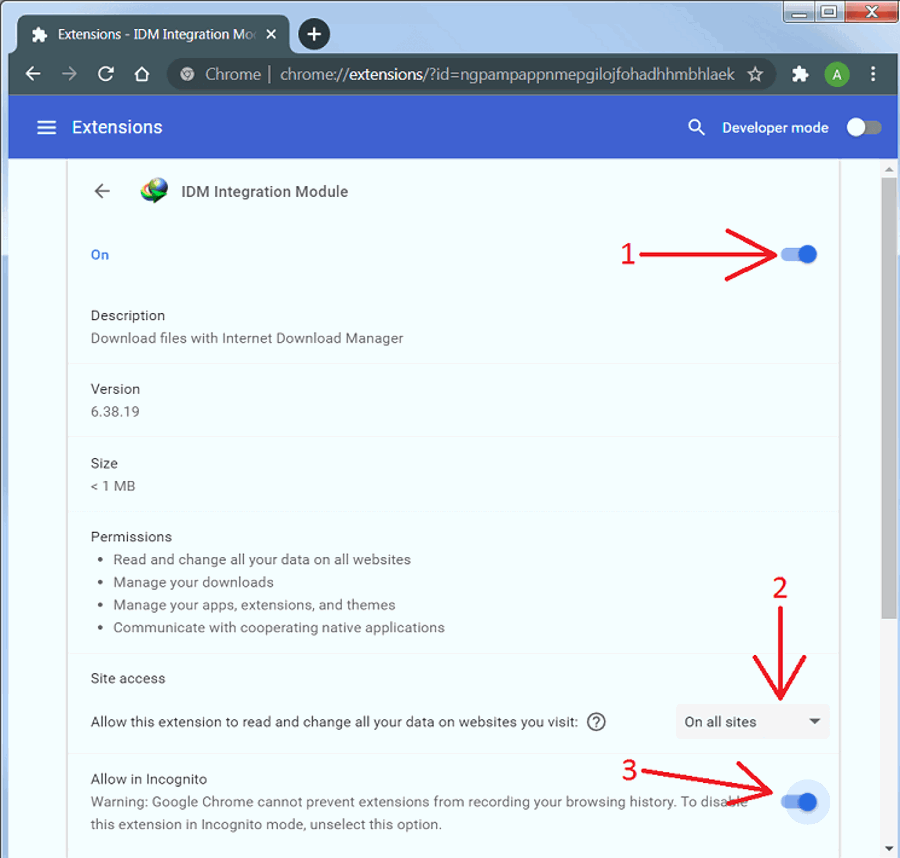Screen dimensions: 900x858
Task: Click the Chrome site info icon in address bar
Action: [187, 75]
